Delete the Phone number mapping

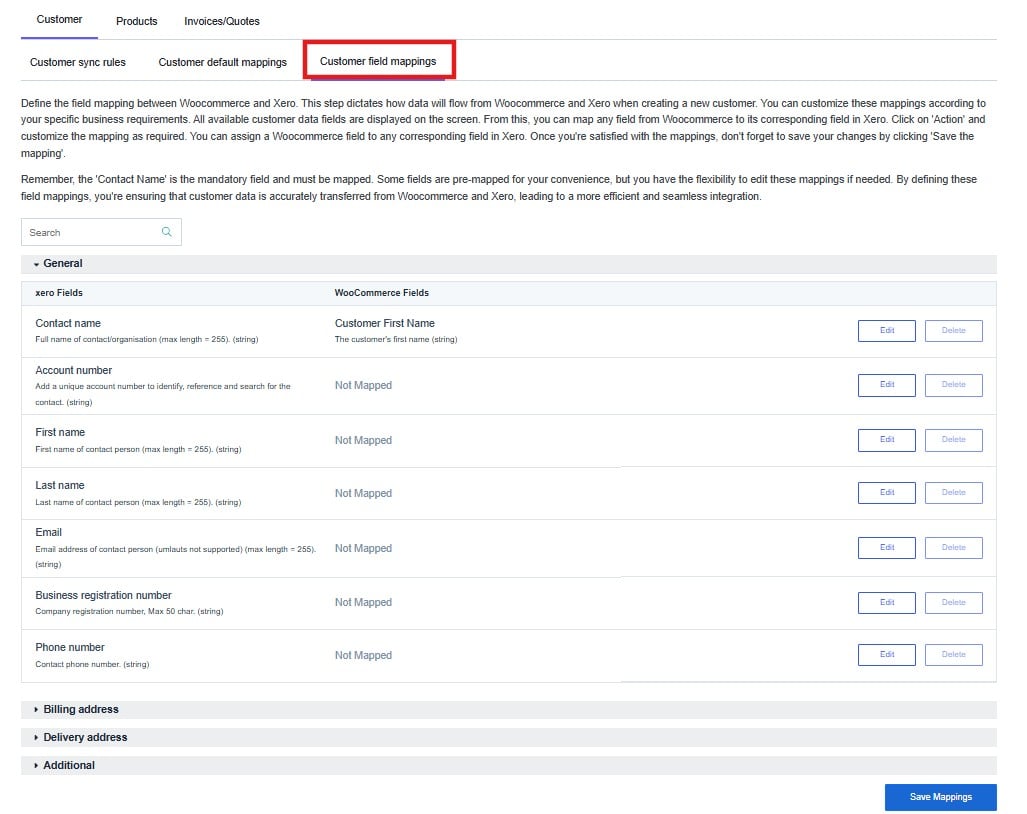pos(954,654)
